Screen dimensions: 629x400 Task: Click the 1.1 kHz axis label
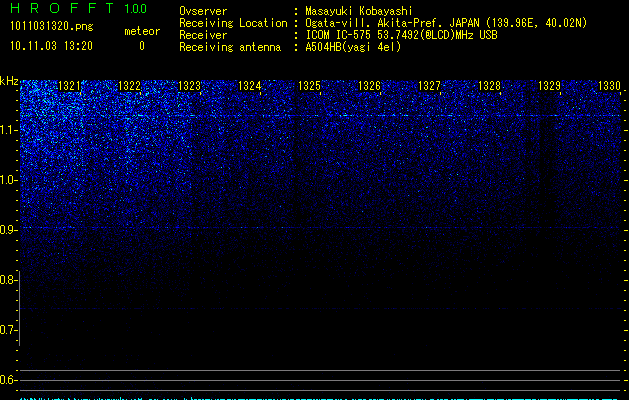point(8,130)
